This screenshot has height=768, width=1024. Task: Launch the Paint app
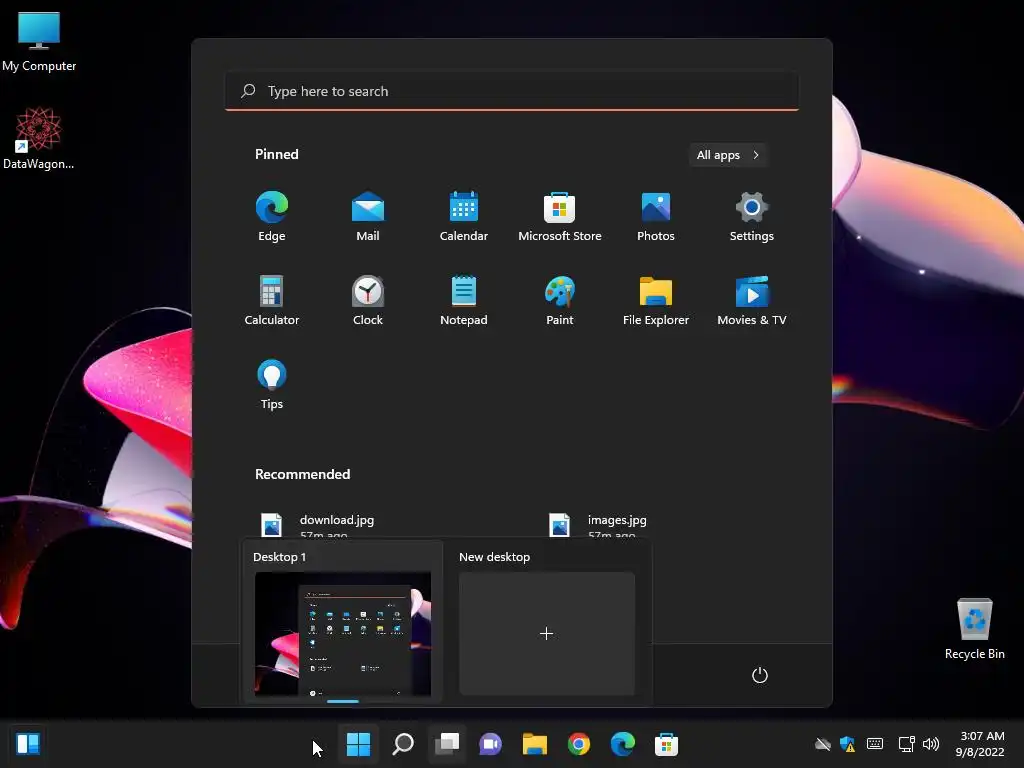[560, 300]
